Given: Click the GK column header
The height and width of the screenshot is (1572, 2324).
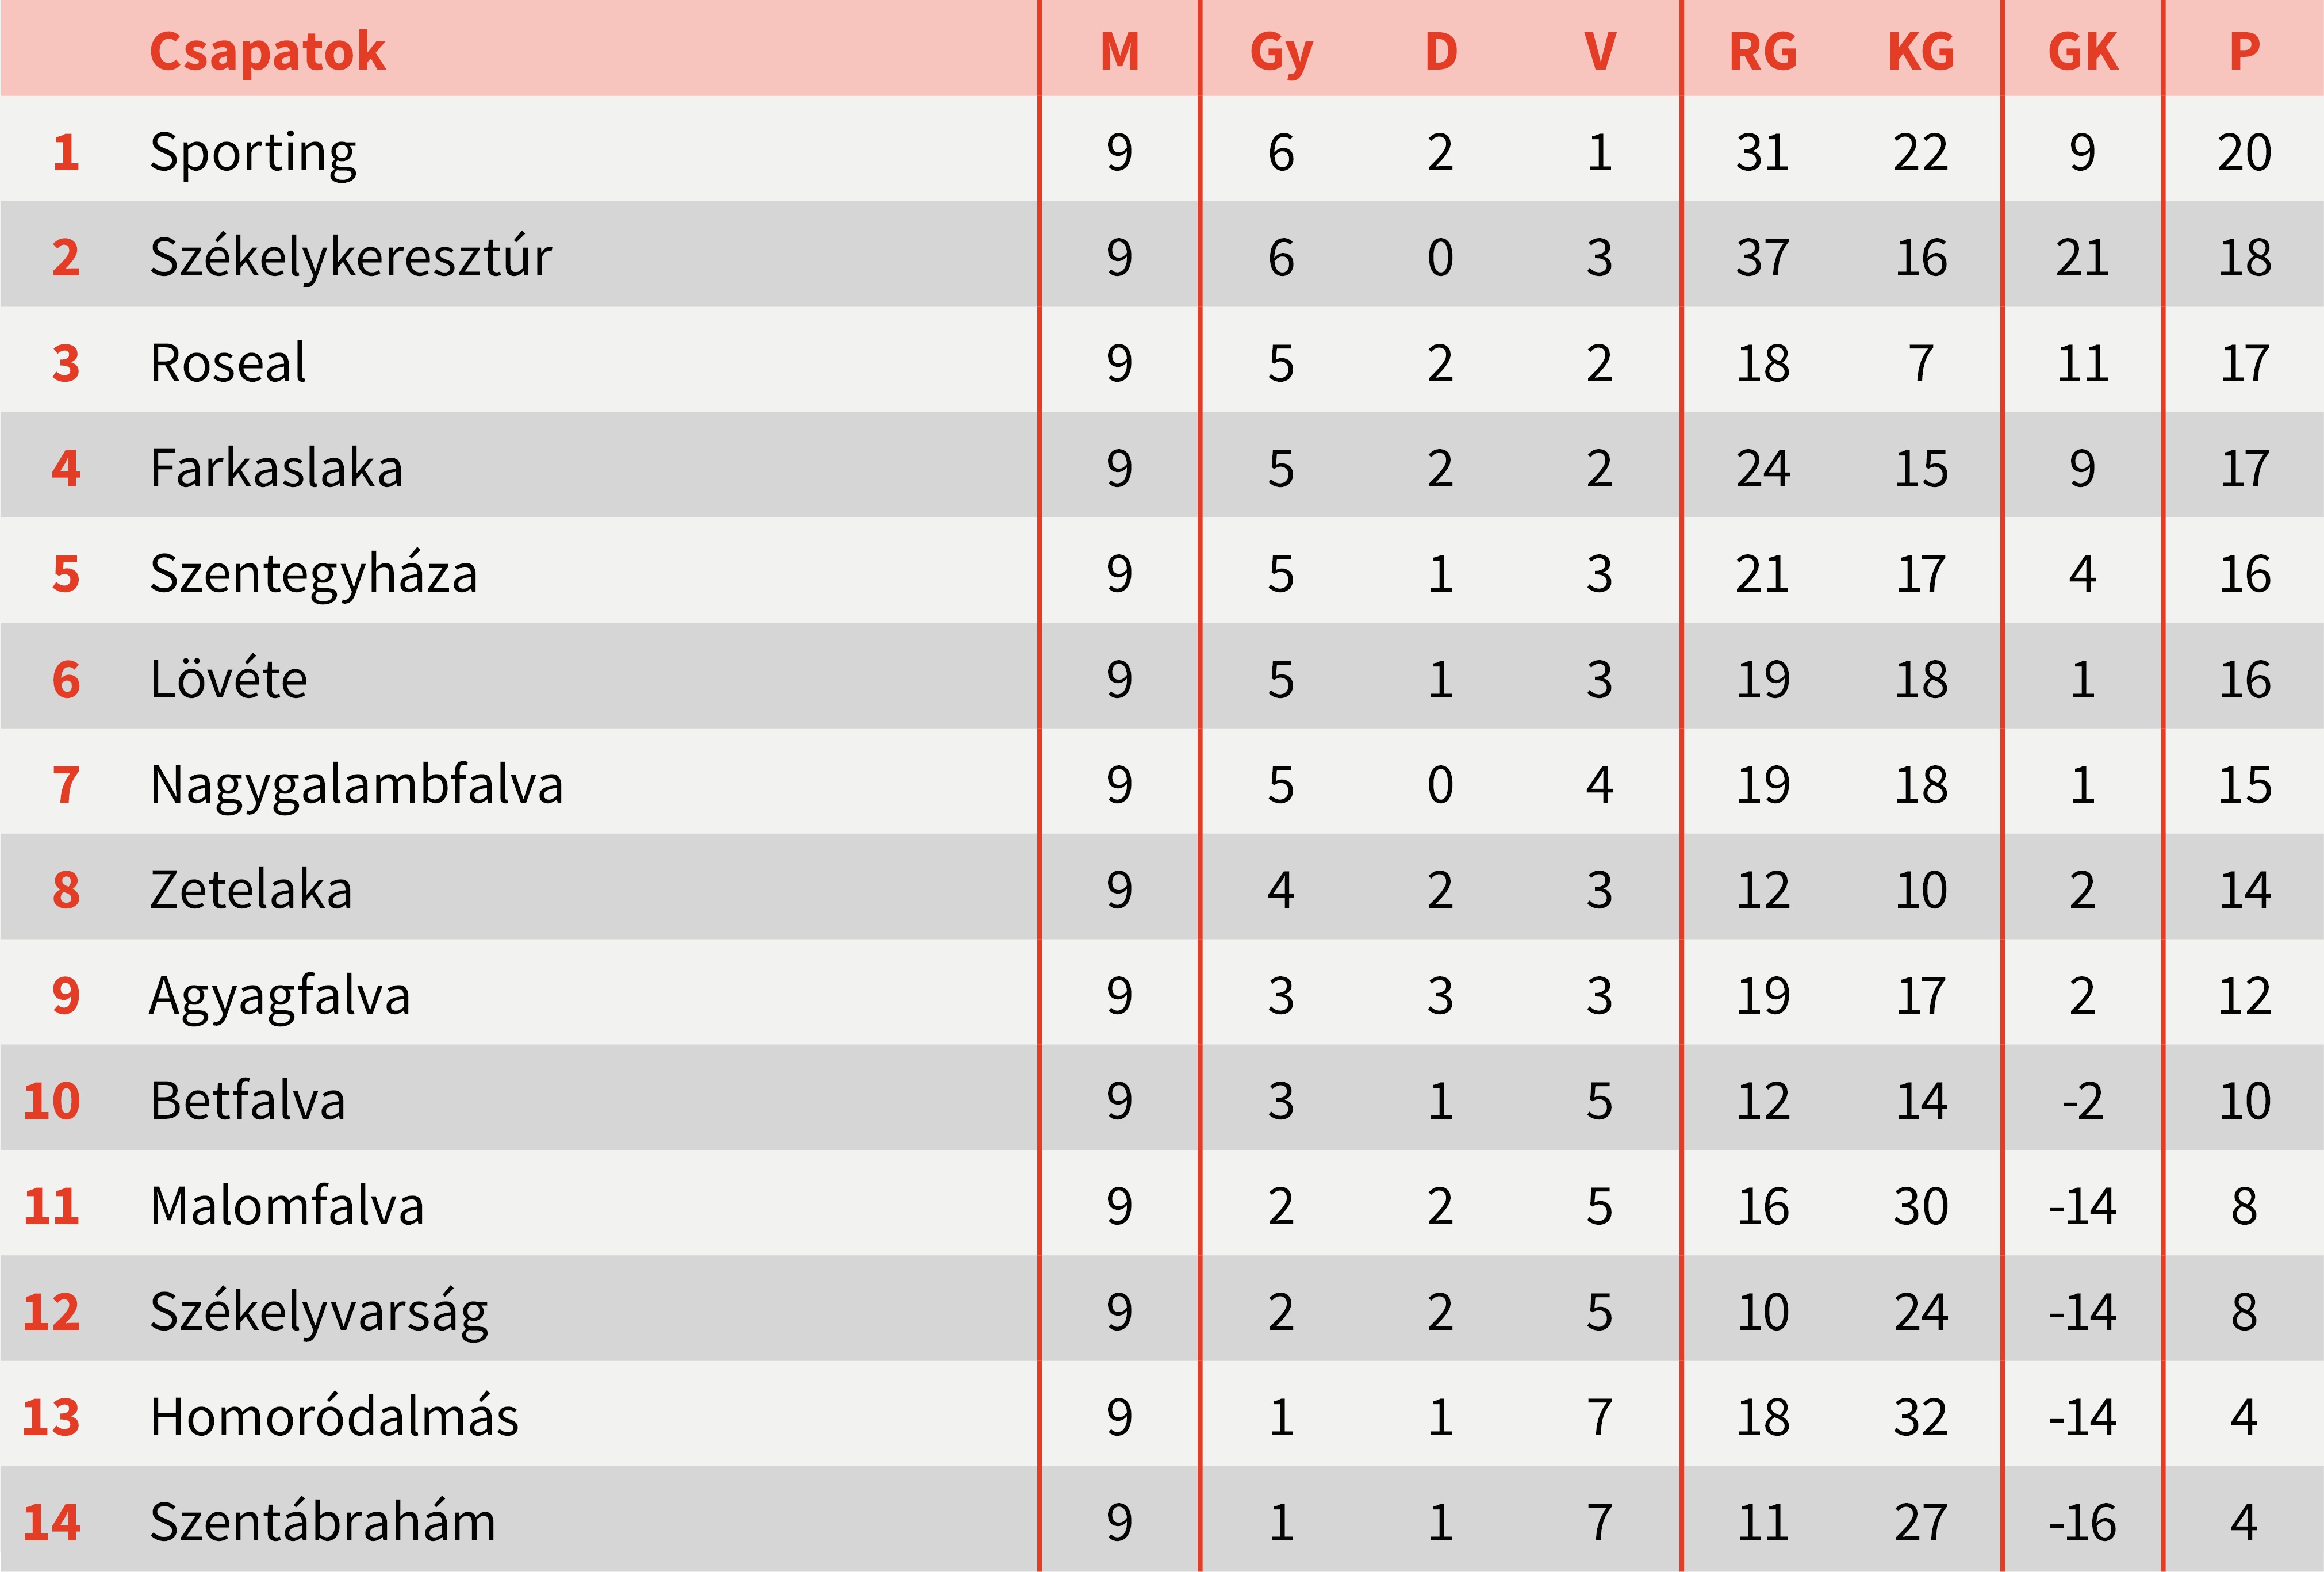Looking at the screenshot, I should coord(2082,52).
